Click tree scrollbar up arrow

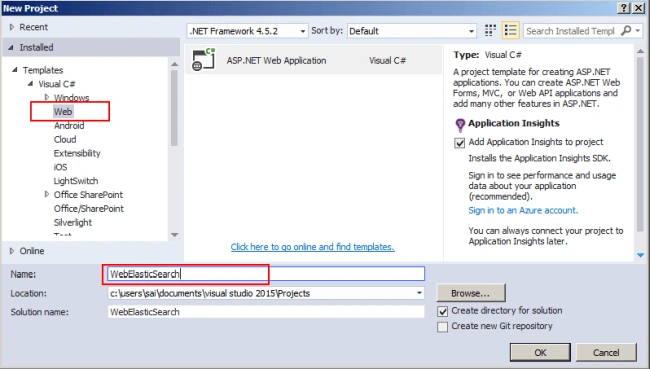tap(175, 64)
